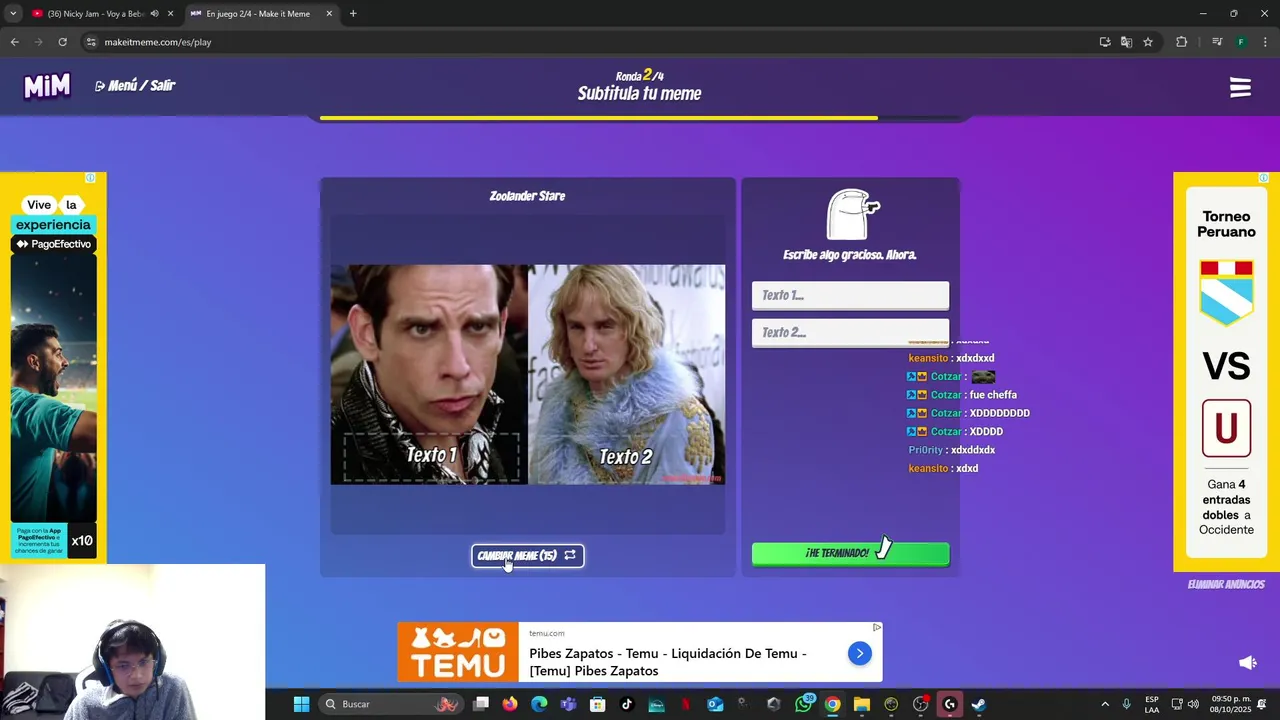
Task: Bookmark this page star icon
Action: tap(1148, 42)
